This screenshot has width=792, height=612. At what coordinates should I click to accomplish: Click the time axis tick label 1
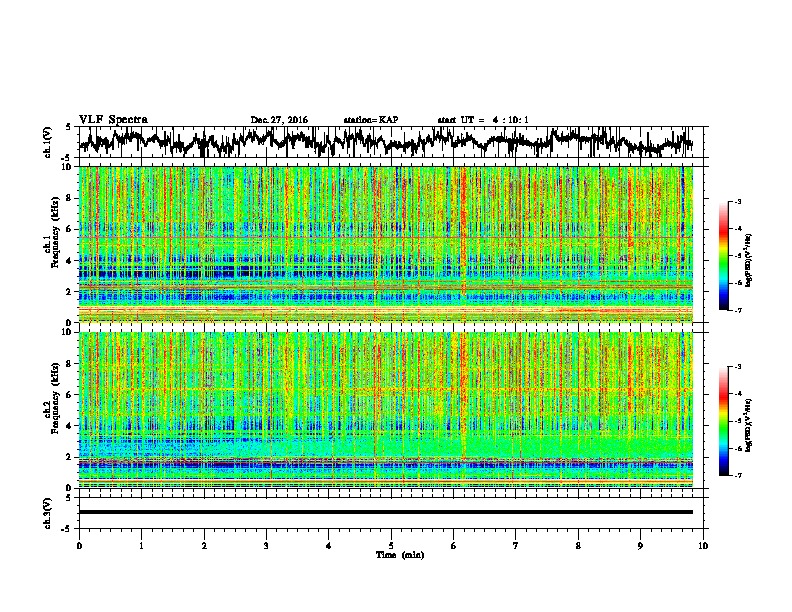141,546
